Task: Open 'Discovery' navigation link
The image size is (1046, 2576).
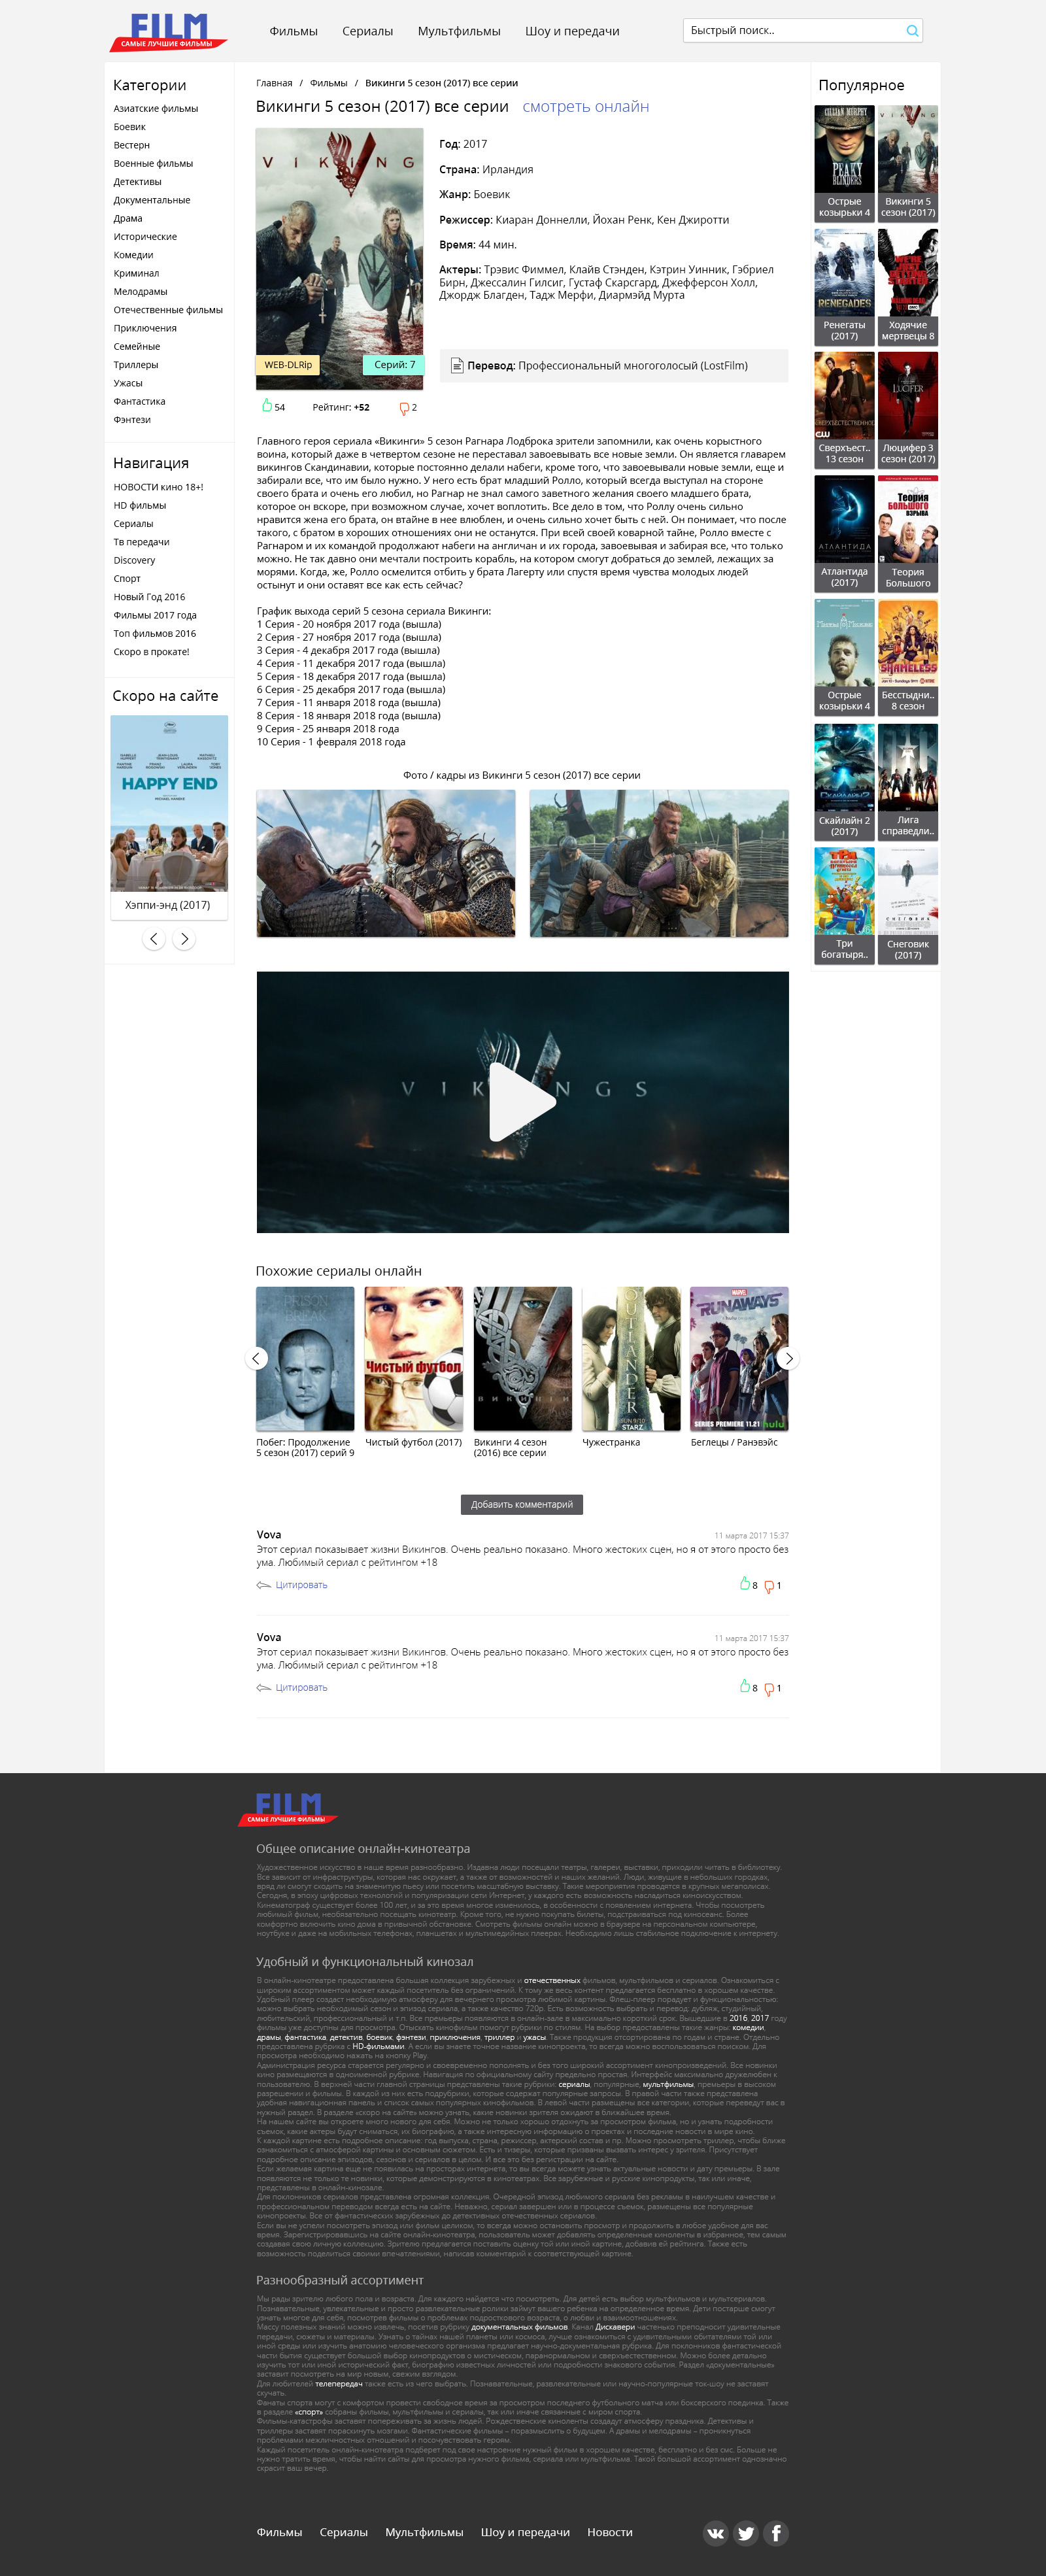Action: tap(134, 560)
